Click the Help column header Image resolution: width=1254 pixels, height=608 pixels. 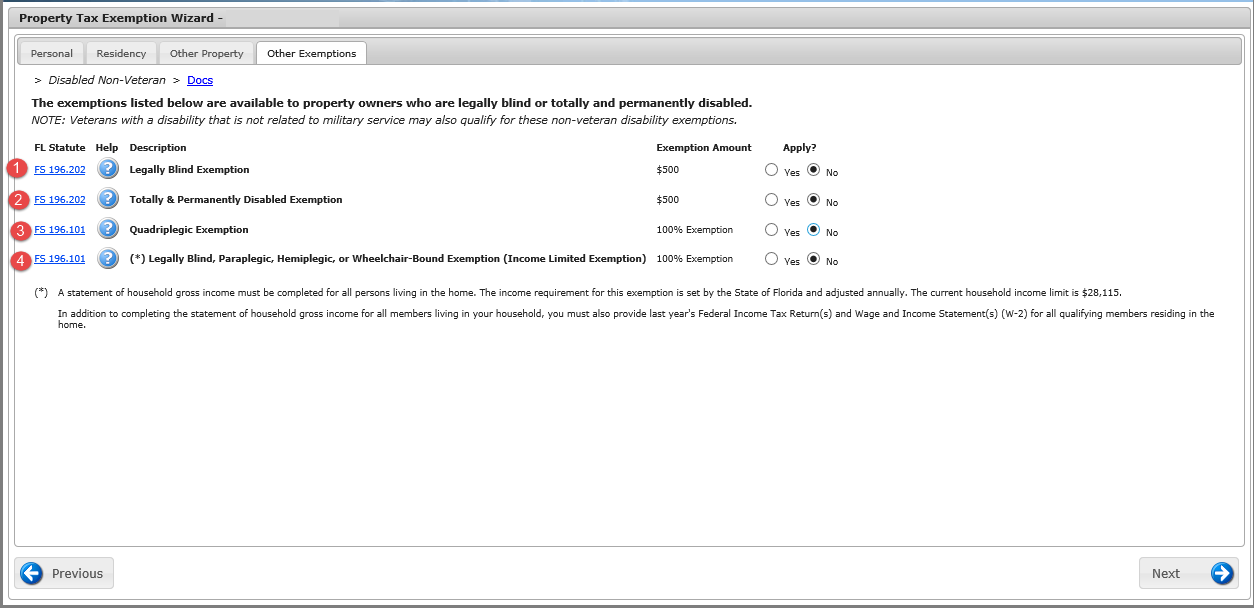(107, 148)
